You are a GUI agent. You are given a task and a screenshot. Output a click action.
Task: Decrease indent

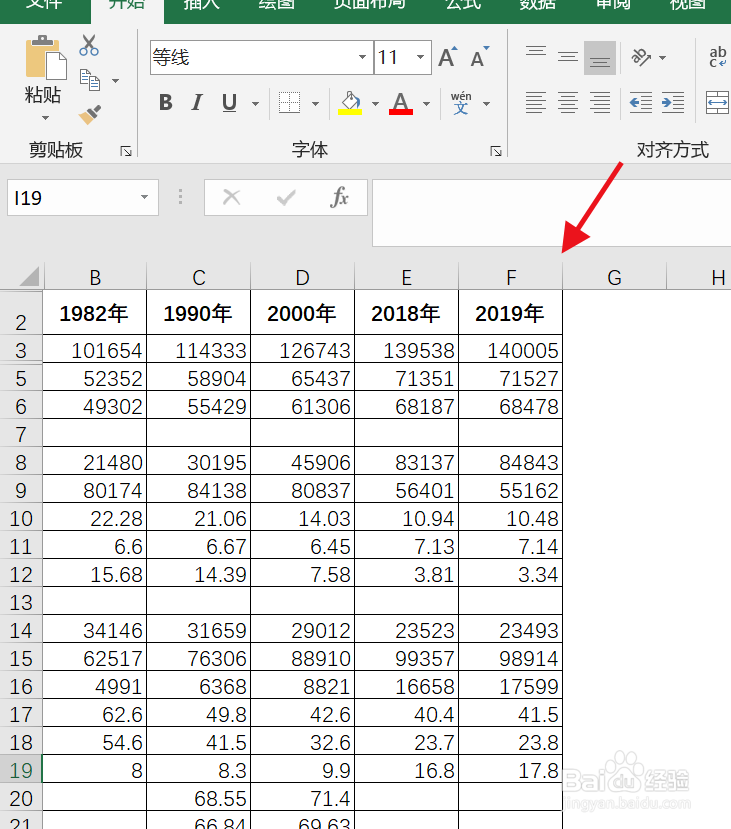tap(641, 103)
